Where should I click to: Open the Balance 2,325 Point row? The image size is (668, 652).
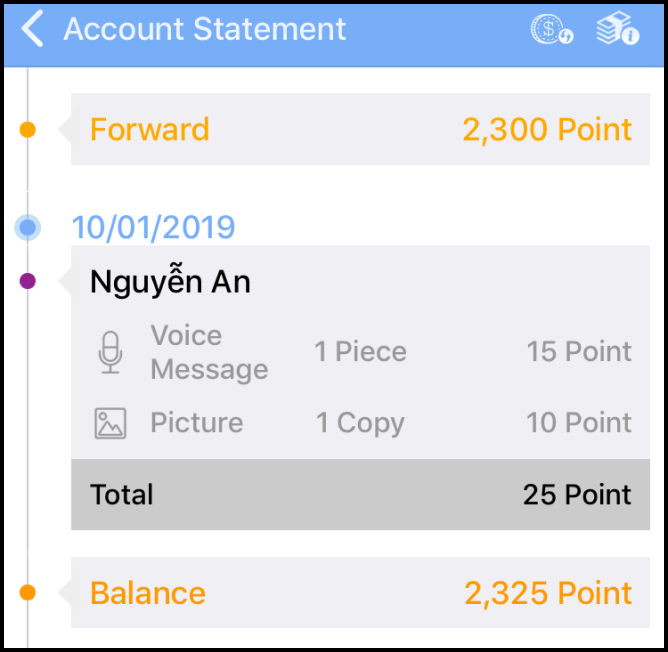tap(360, 592)
